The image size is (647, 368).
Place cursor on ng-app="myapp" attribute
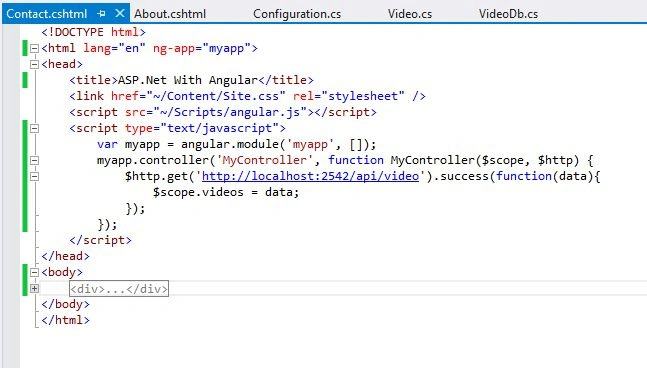point(202,48)
